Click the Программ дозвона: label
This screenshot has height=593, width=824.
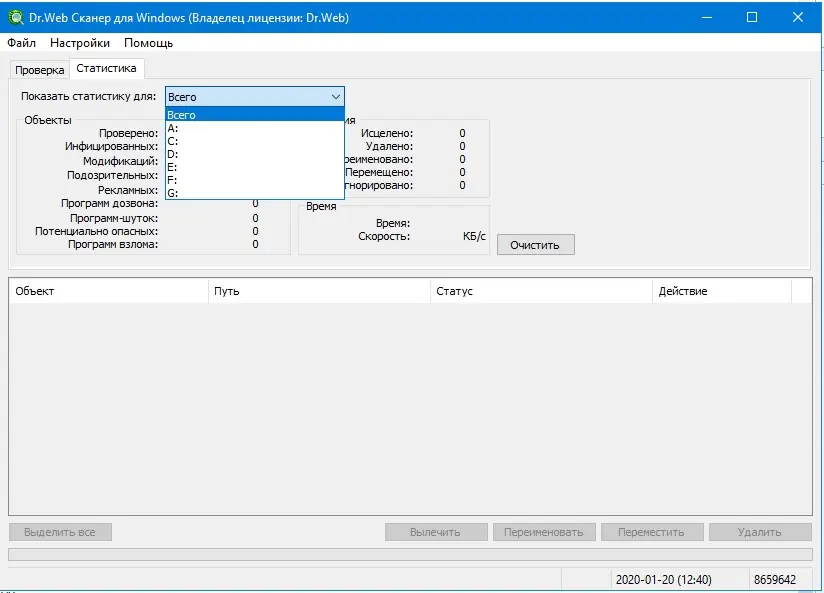coord(109,203)
